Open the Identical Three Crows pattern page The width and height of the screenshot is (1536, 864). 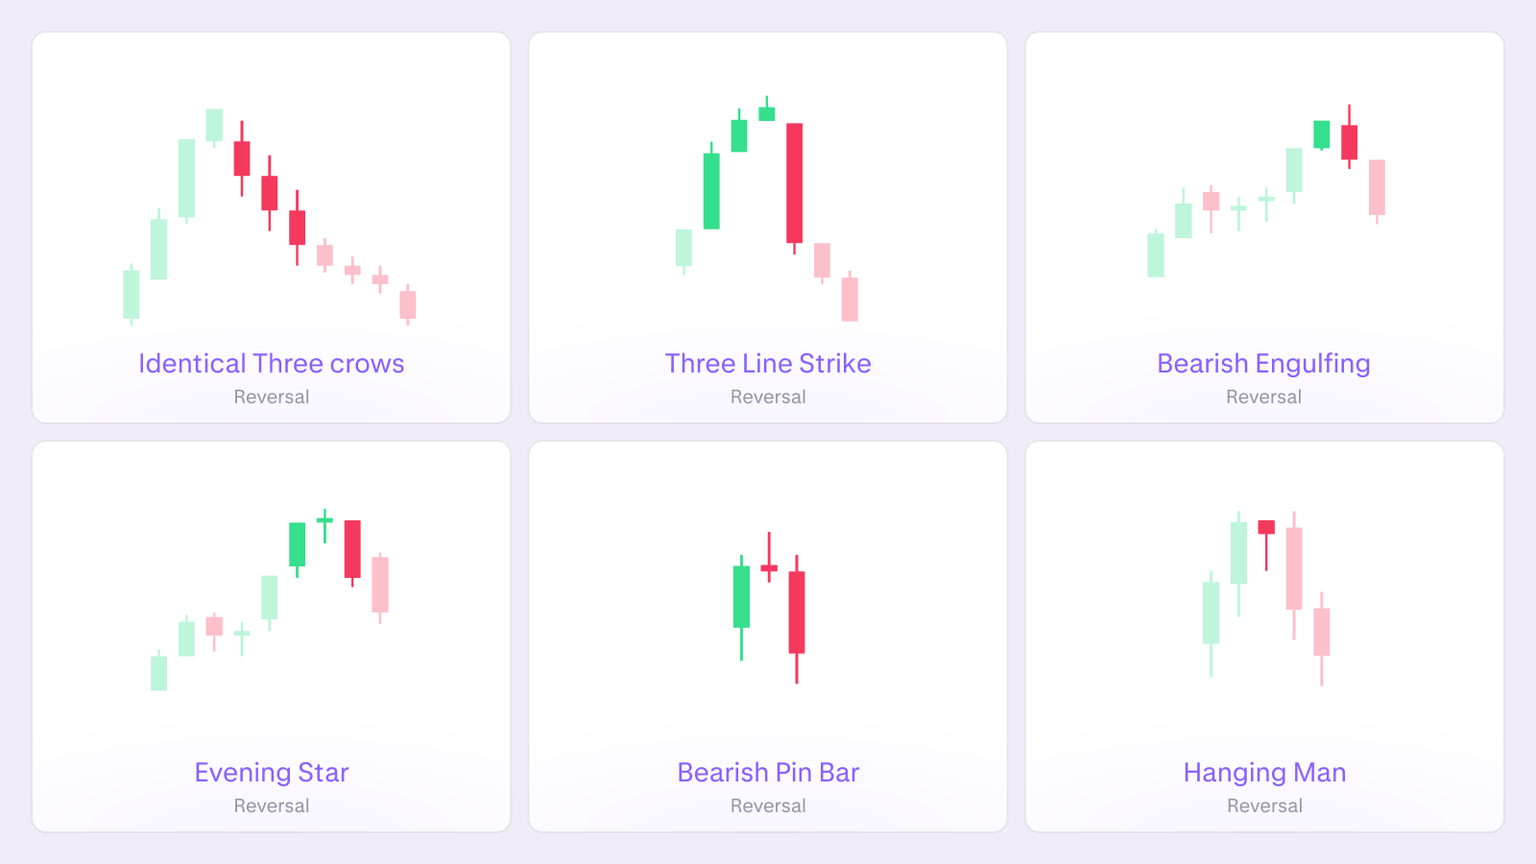tap(271, 363)
